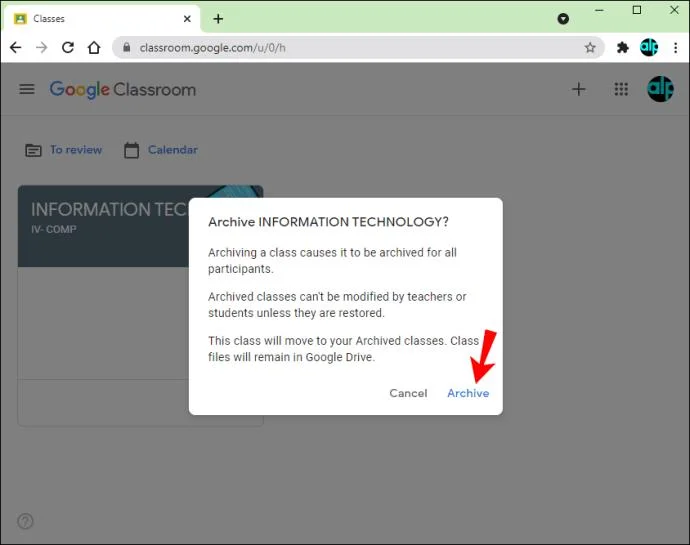The height and width of the screenshot is (545, 690).
Task: Click the tab search dropdown icon
Action: 563,19
